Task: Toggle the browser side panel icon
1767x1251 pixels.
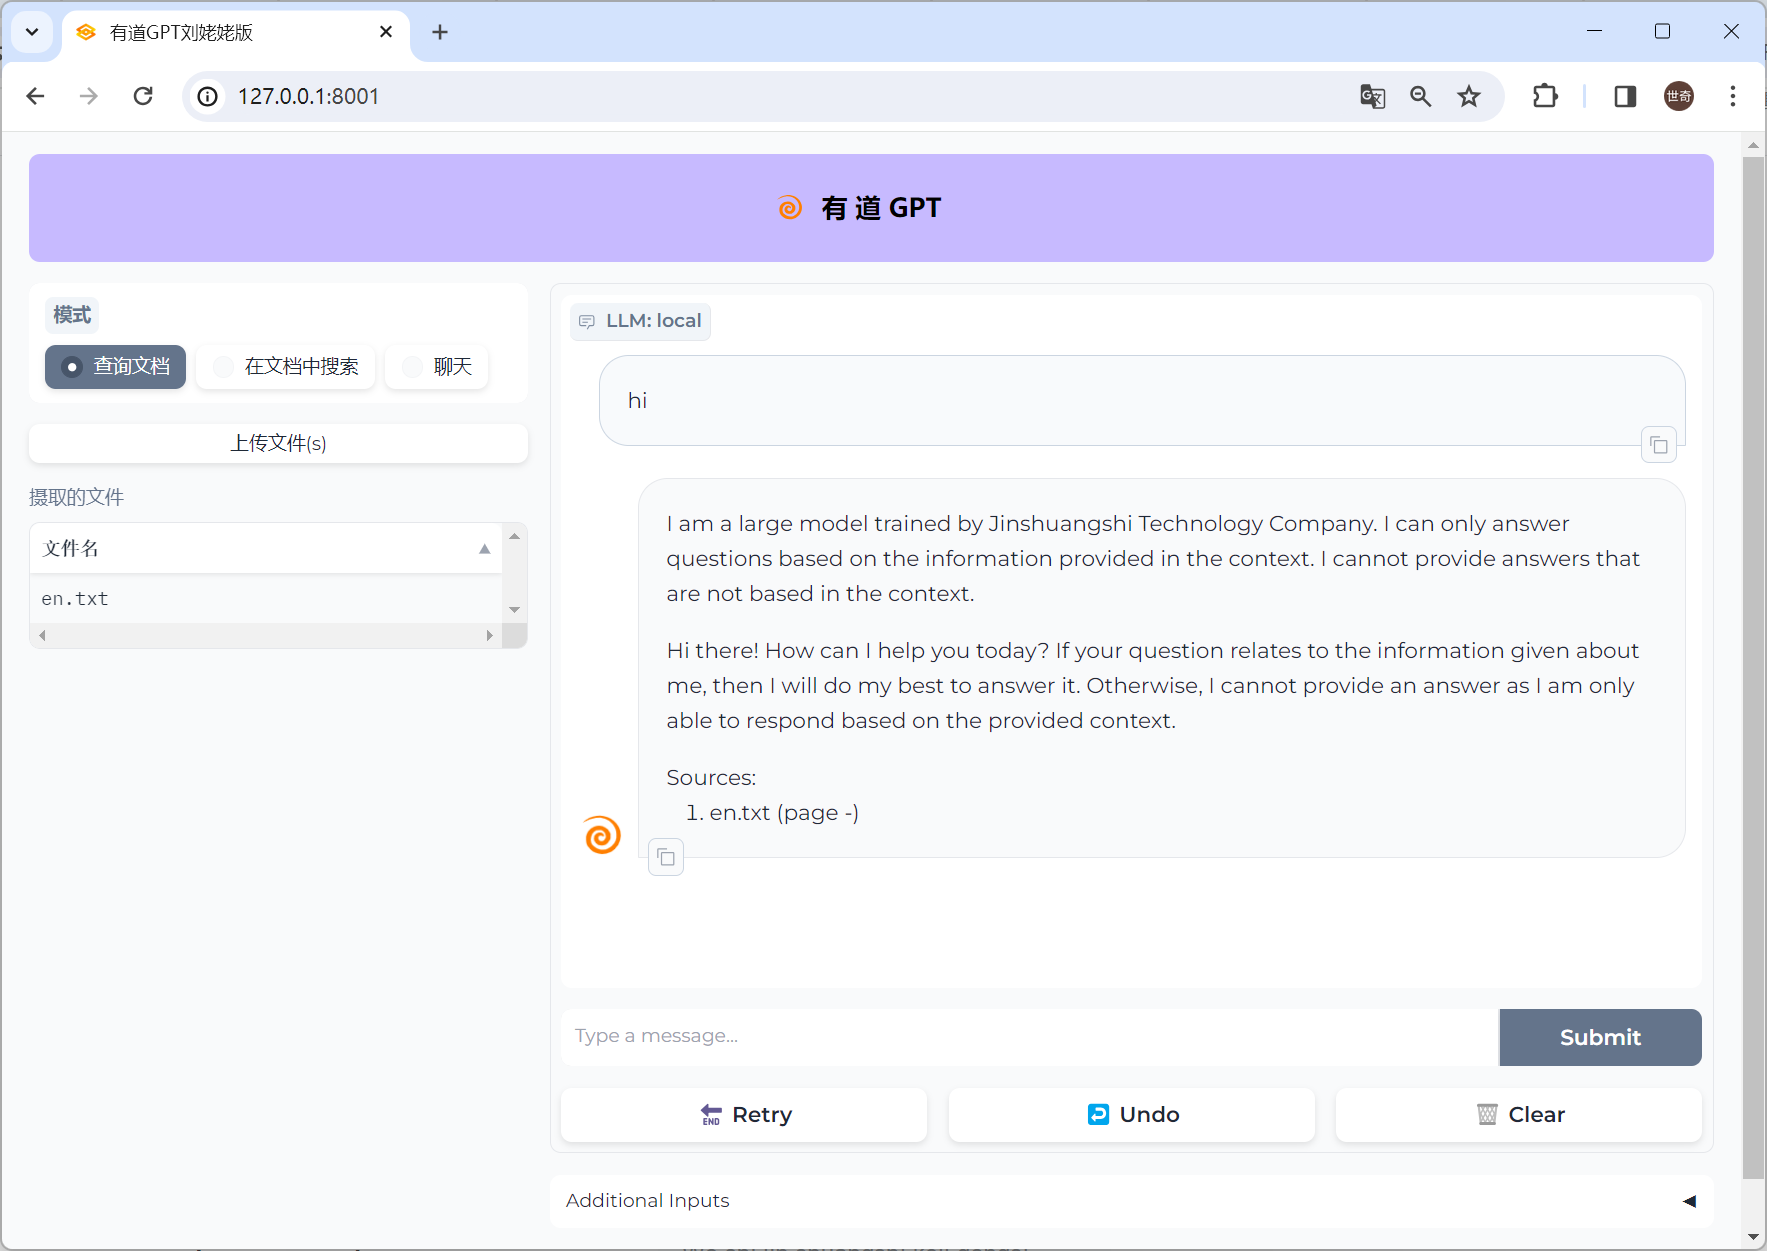Action: pos(1625,96)
